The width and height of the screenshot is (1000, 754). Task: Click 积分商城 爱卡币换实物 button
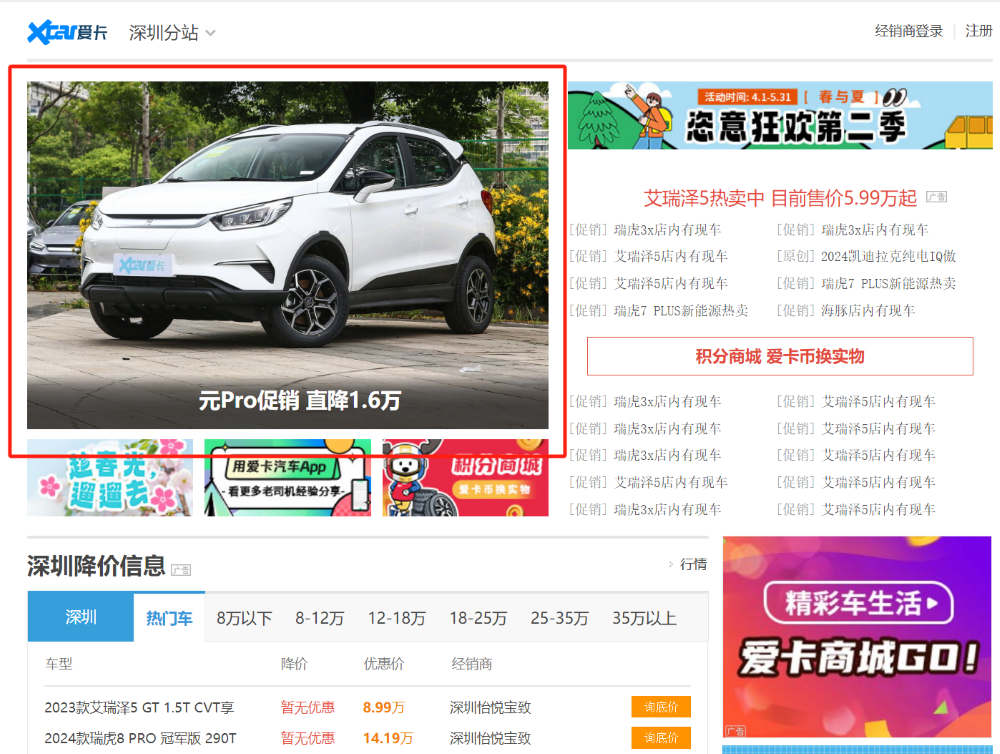coord(780,356)
